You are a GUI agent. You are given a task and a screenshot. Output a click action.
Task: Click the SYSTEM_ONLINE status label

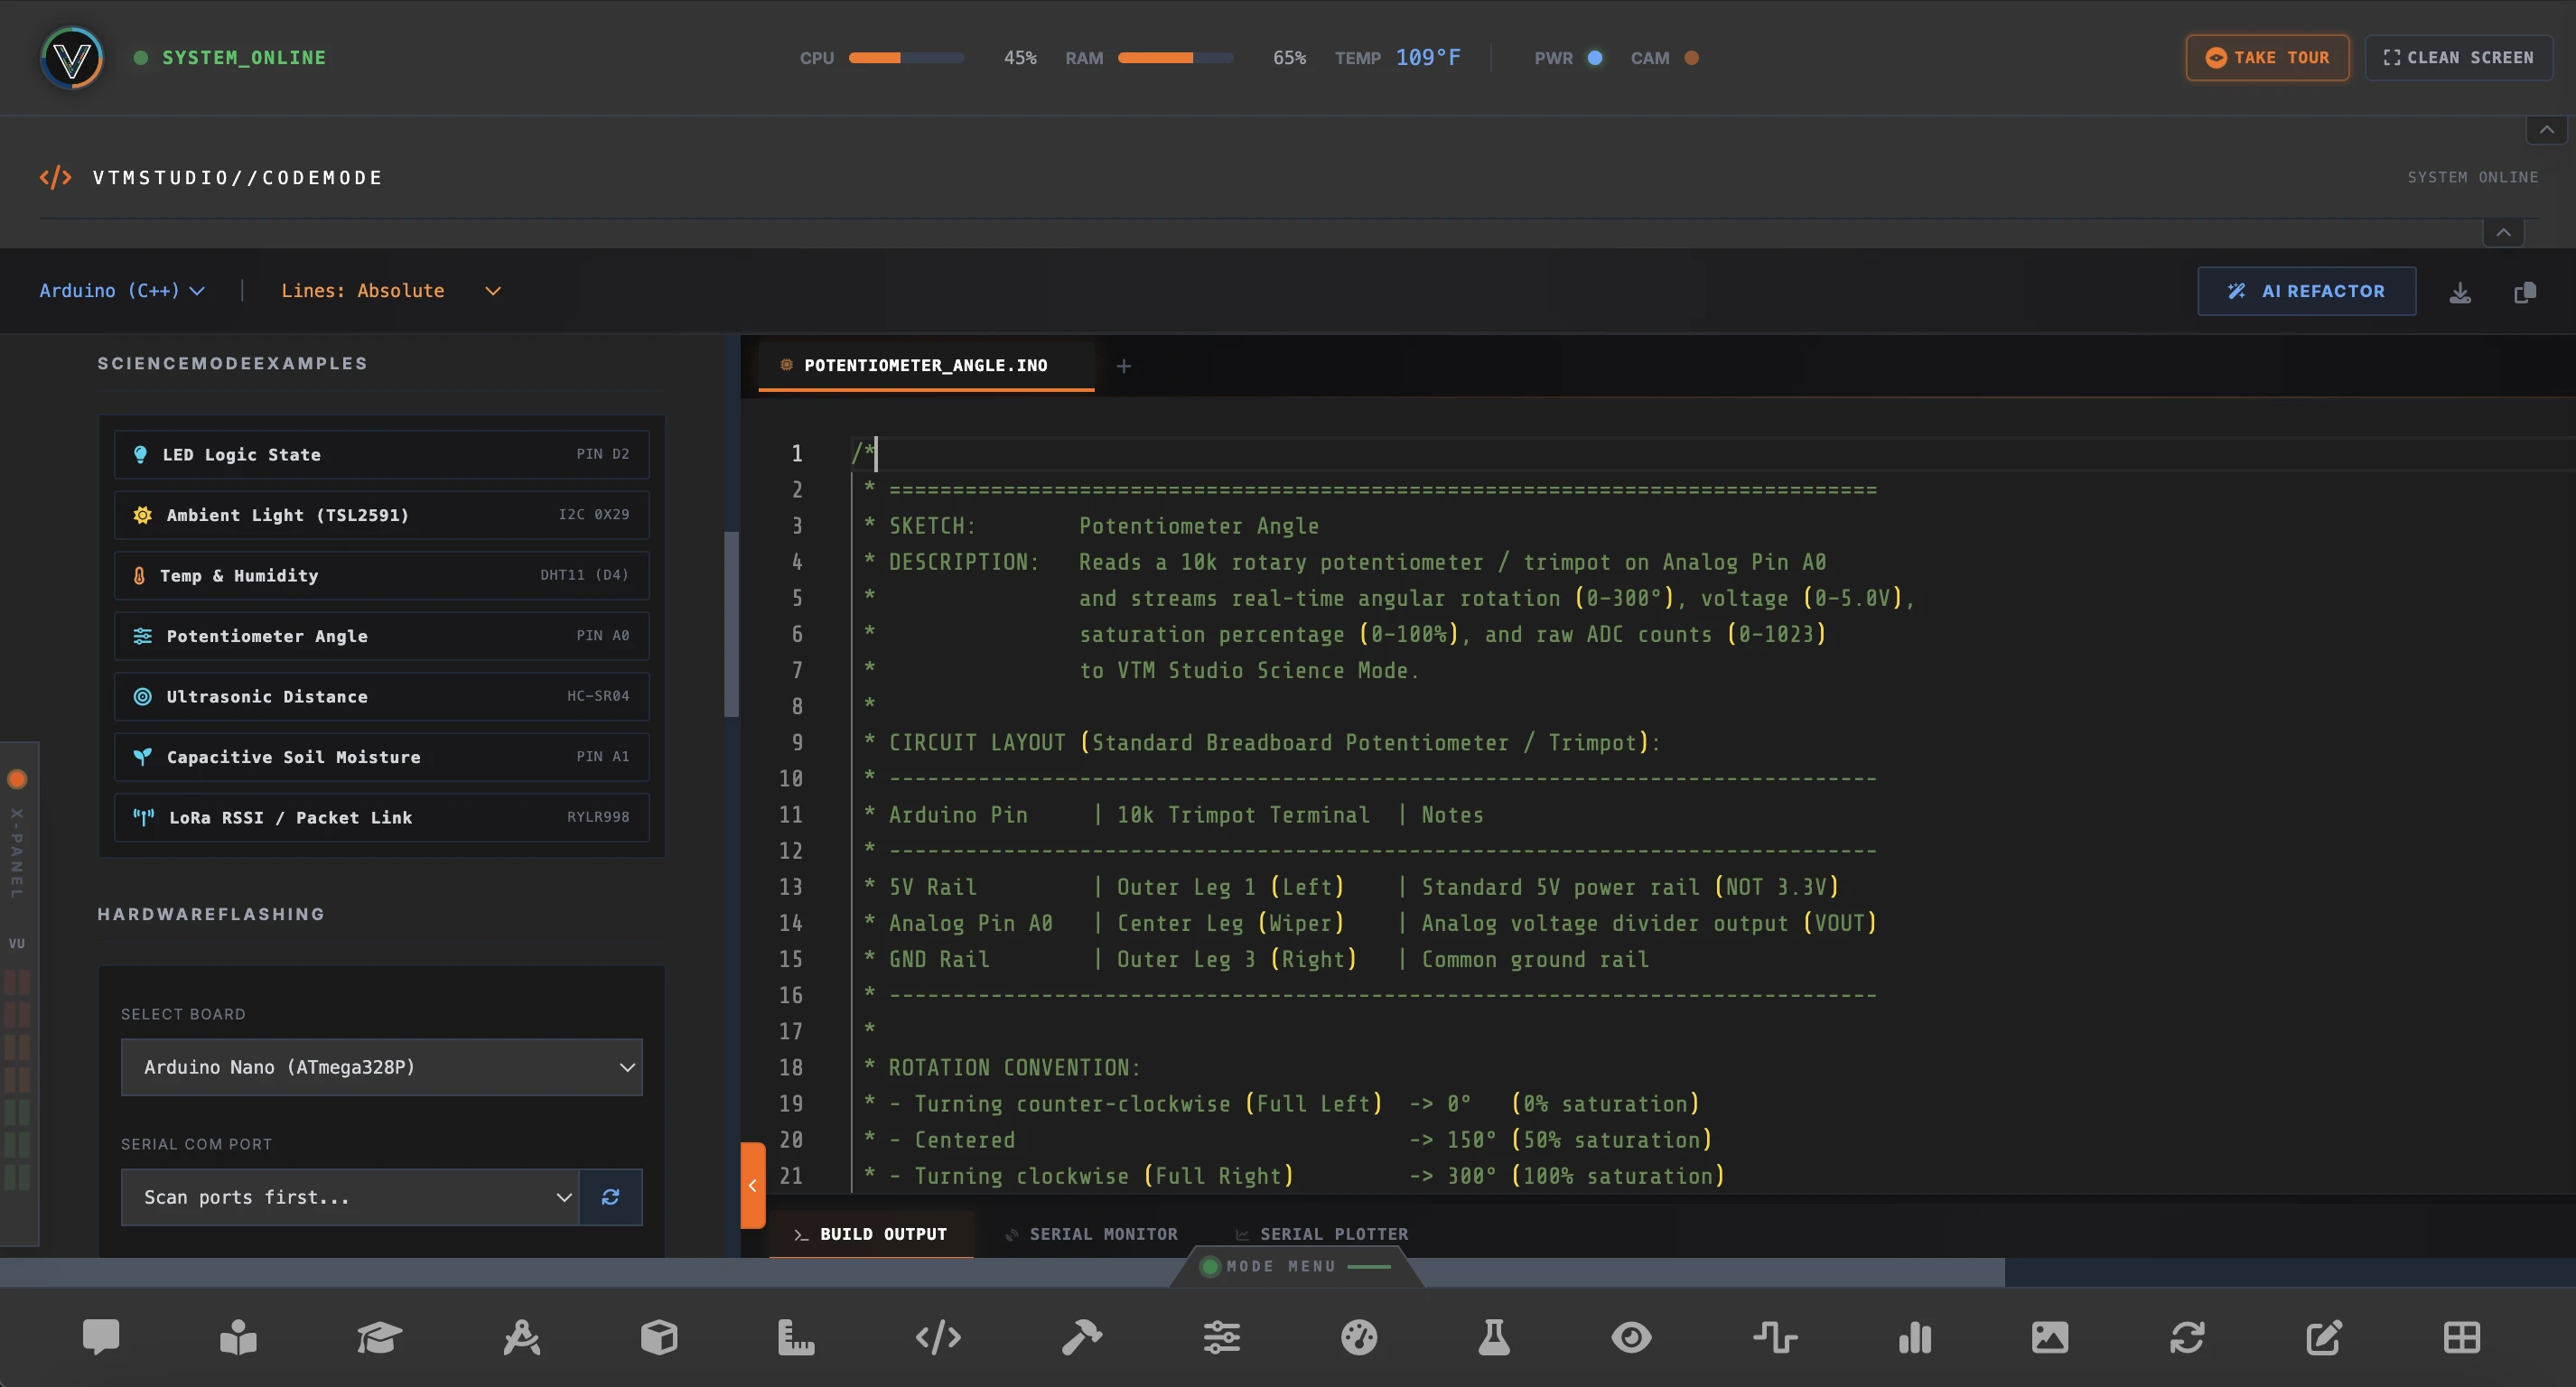point(244,58)
